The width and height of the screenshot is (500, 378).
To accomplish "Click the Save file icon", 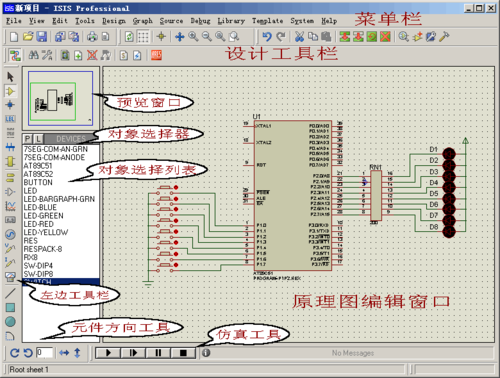I will click(42, 36).
